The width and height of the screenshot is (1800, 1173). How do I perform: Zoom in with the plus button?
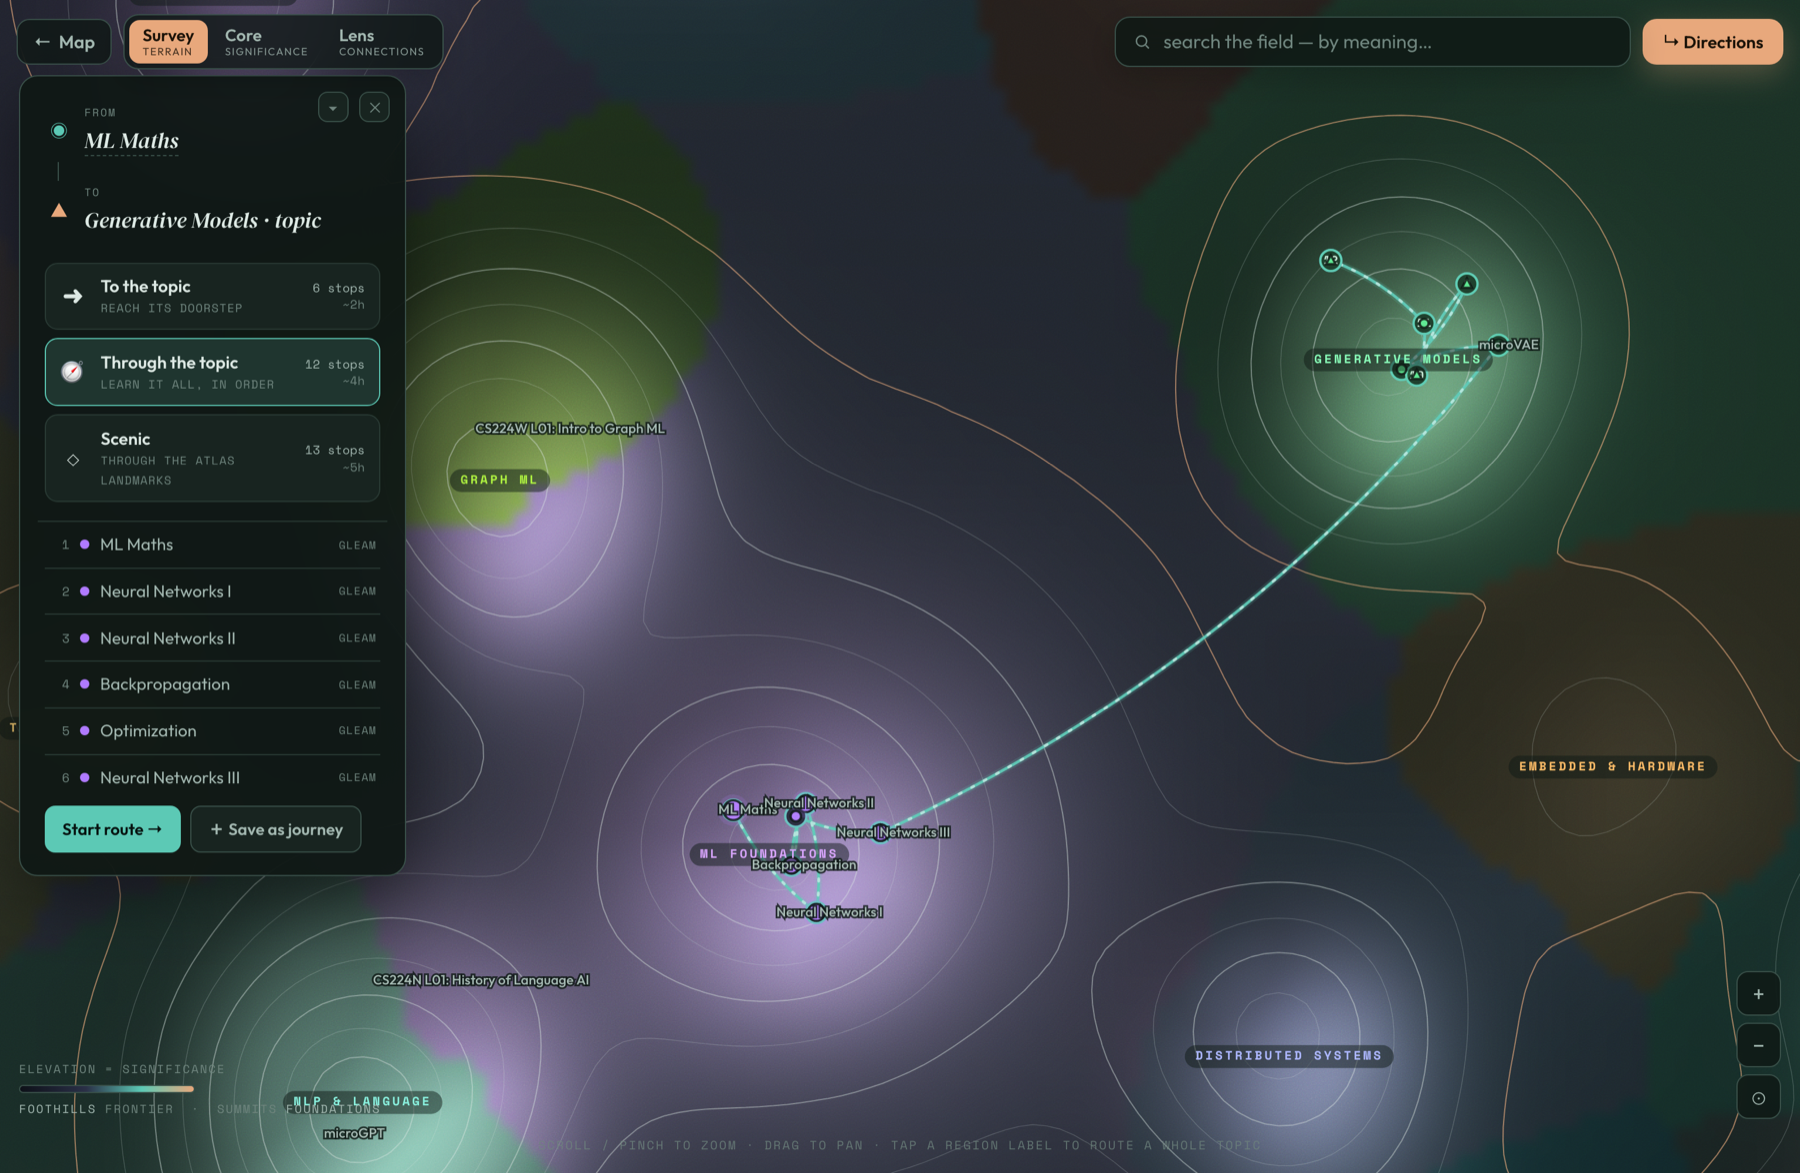coord(1758,994)
